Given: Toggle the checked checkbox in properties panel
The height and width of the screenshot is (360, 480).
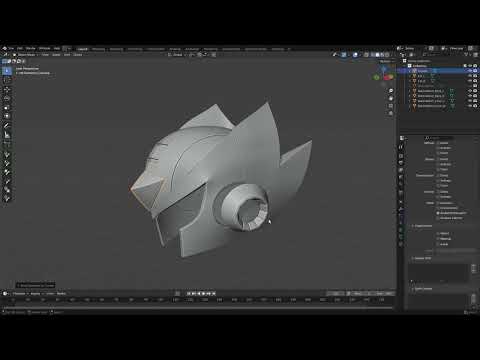Looking at the screenshot, I should (438, 213).
